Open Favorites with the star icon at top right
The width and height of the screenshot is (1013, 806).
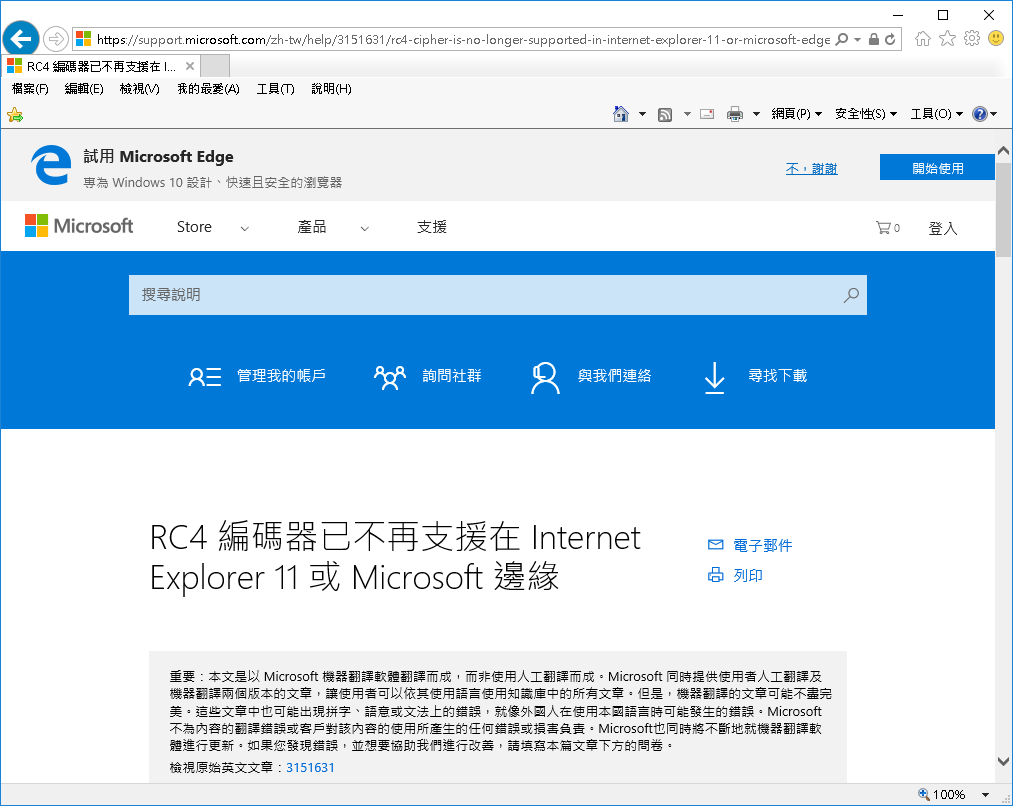click(x=947, y=39)
